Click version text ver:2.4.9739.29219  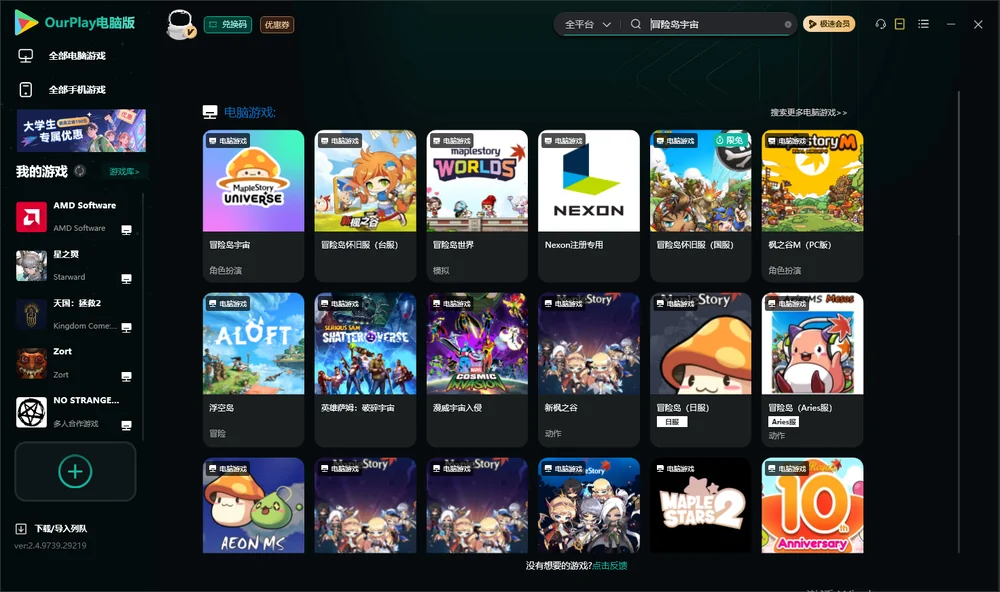point(50,546)
